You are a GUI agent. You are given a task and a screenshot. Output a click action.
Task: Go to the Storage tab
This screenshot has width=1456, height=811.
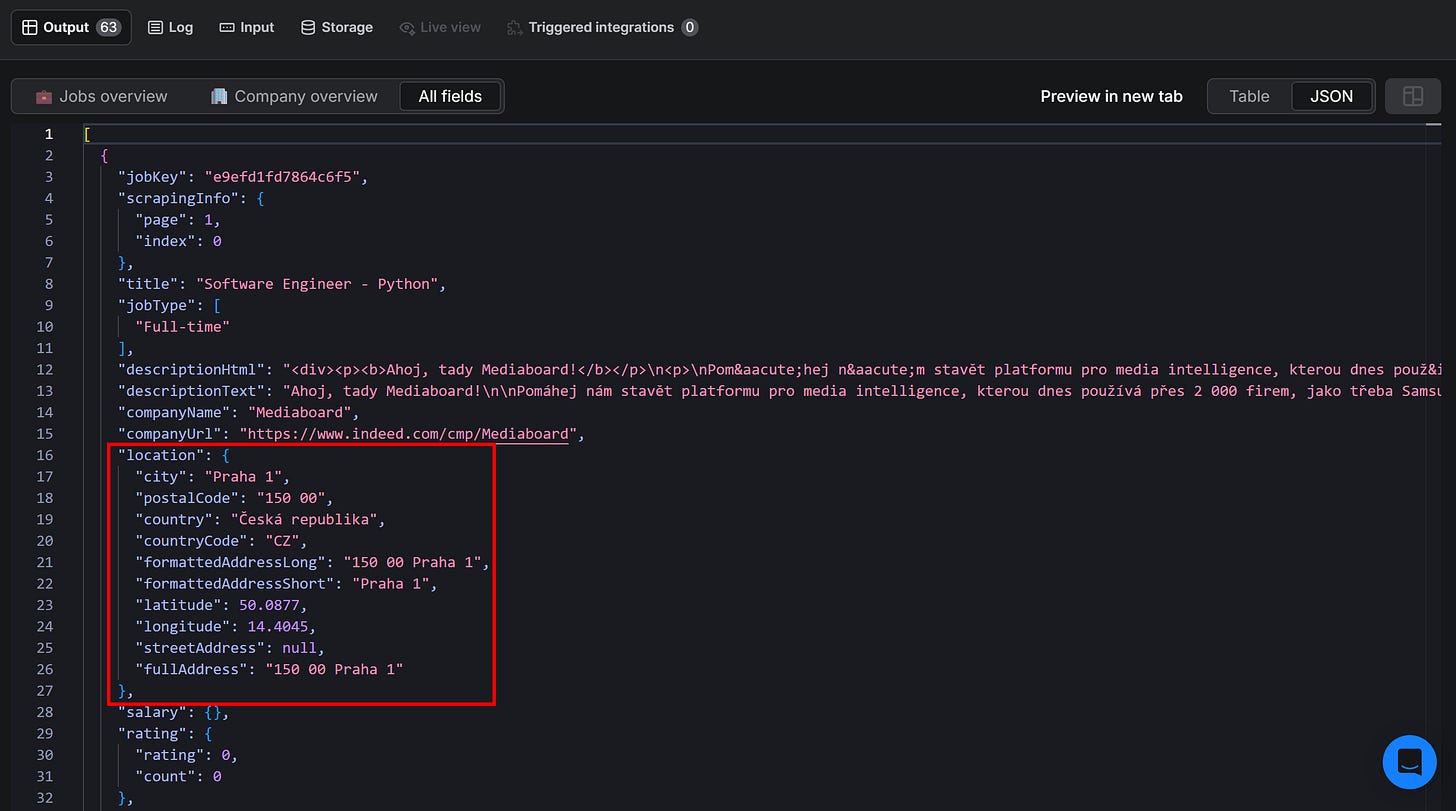pos(337,27)
